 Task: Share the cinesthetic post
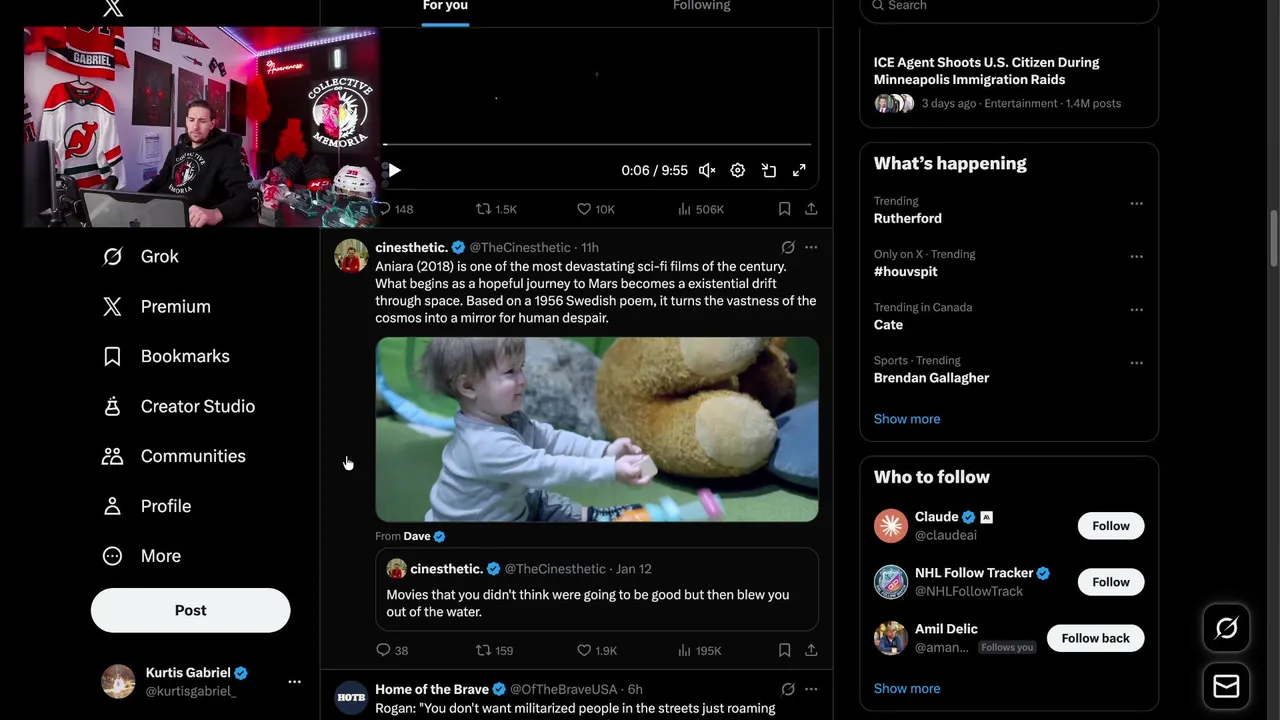[x=811, y=650]
